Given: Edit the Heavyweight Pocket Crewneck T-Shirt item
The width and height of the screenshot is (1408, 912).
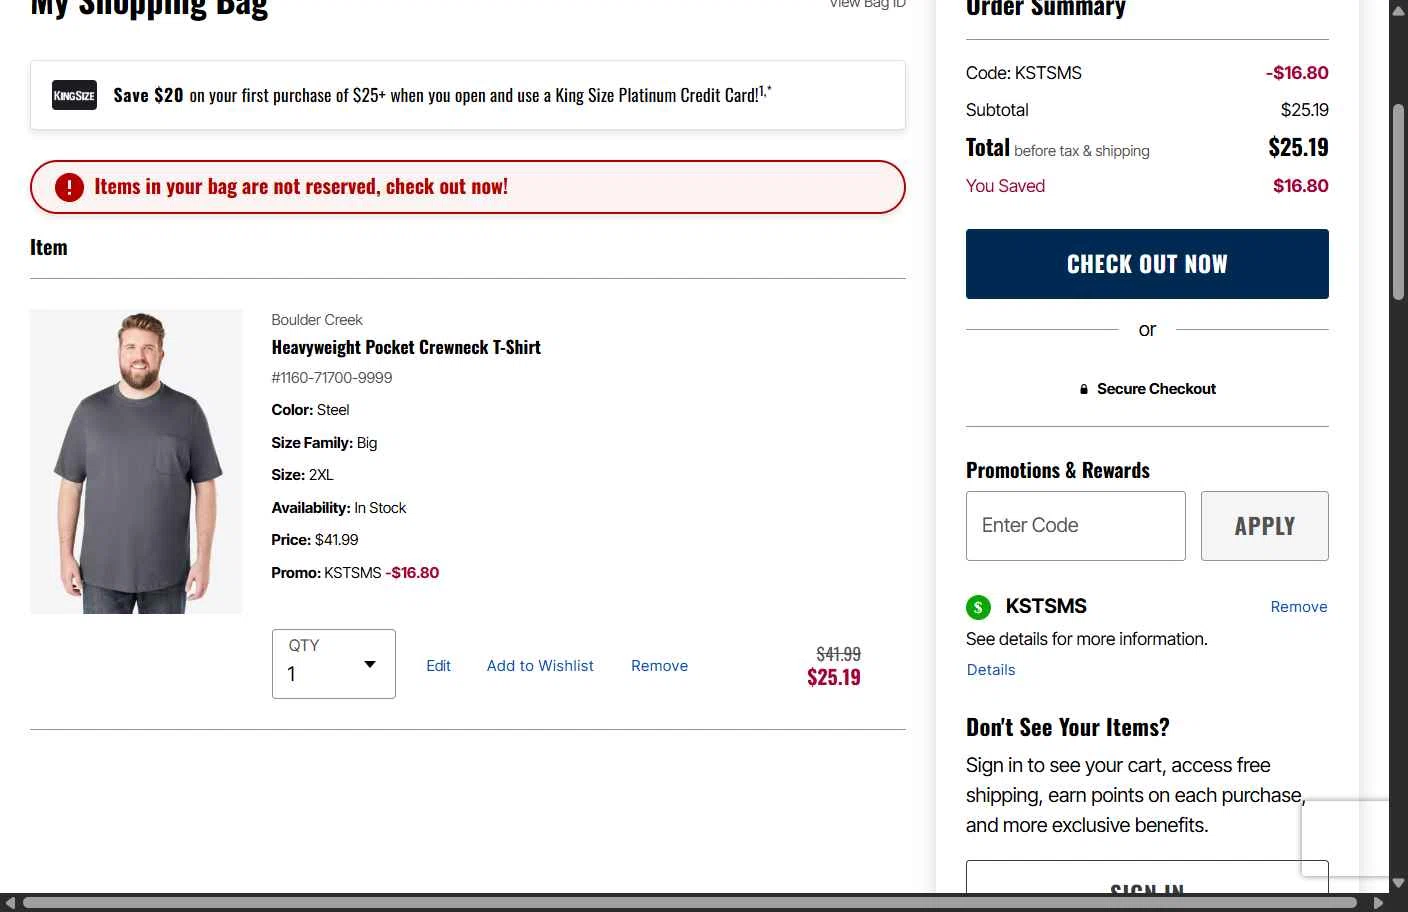Looking at the screenshot, I should tap(438, 666).
